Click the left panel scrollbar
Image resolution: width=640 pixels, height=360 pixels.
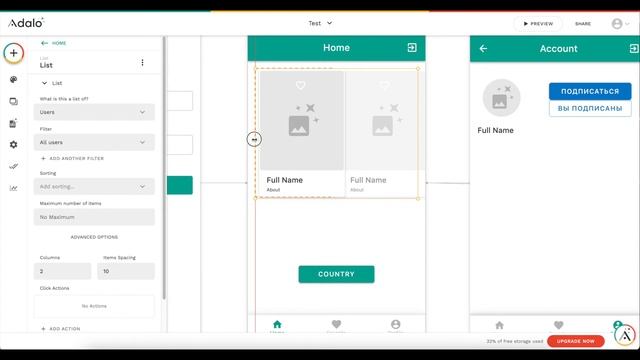coord(164,167)
